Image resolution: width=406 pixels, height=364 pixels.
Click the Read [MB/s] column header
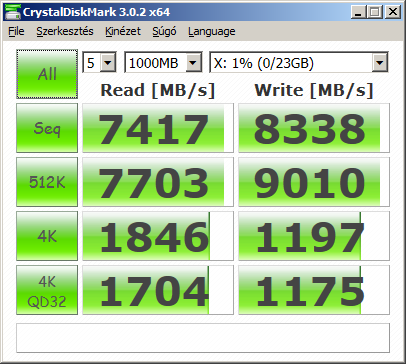(158, 90)
